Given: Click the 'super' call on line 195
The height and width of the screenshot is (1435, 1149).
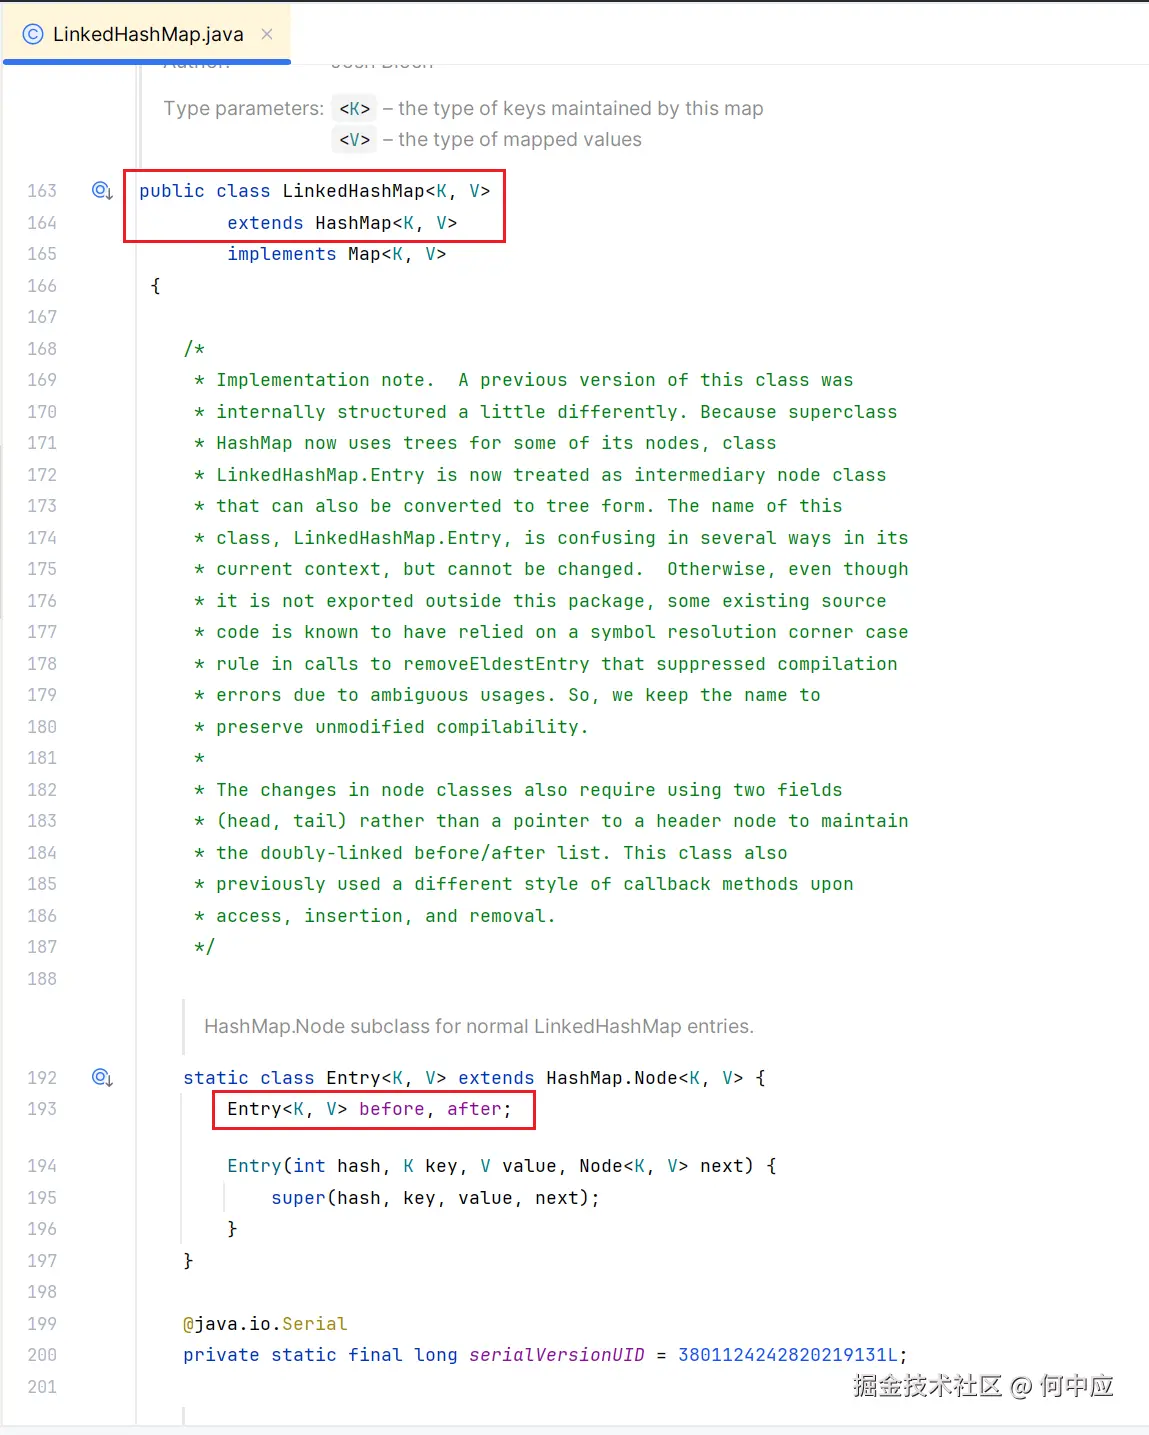Looking at the screenshot, I should coord(298,1198).
